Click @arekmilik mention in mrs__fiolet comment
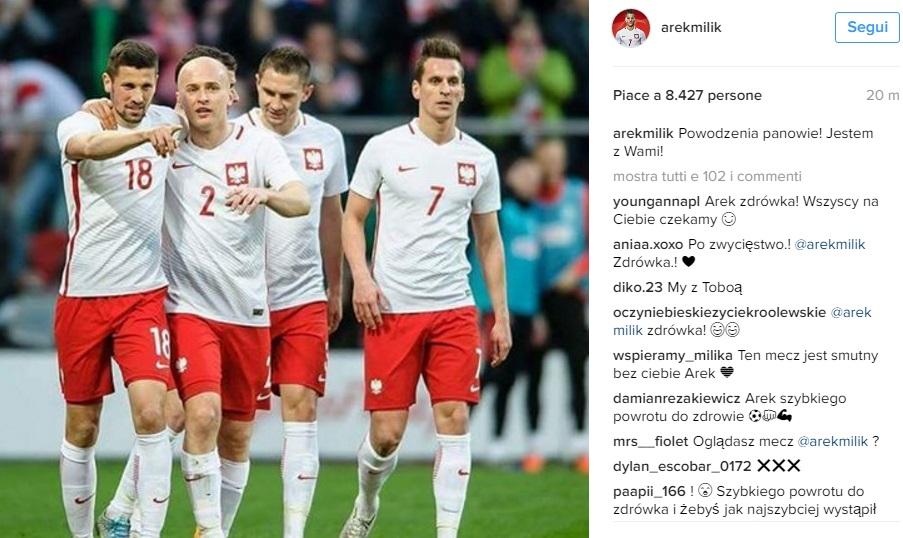This screenshot has width=903, height=538. click(x=833, y=441)
